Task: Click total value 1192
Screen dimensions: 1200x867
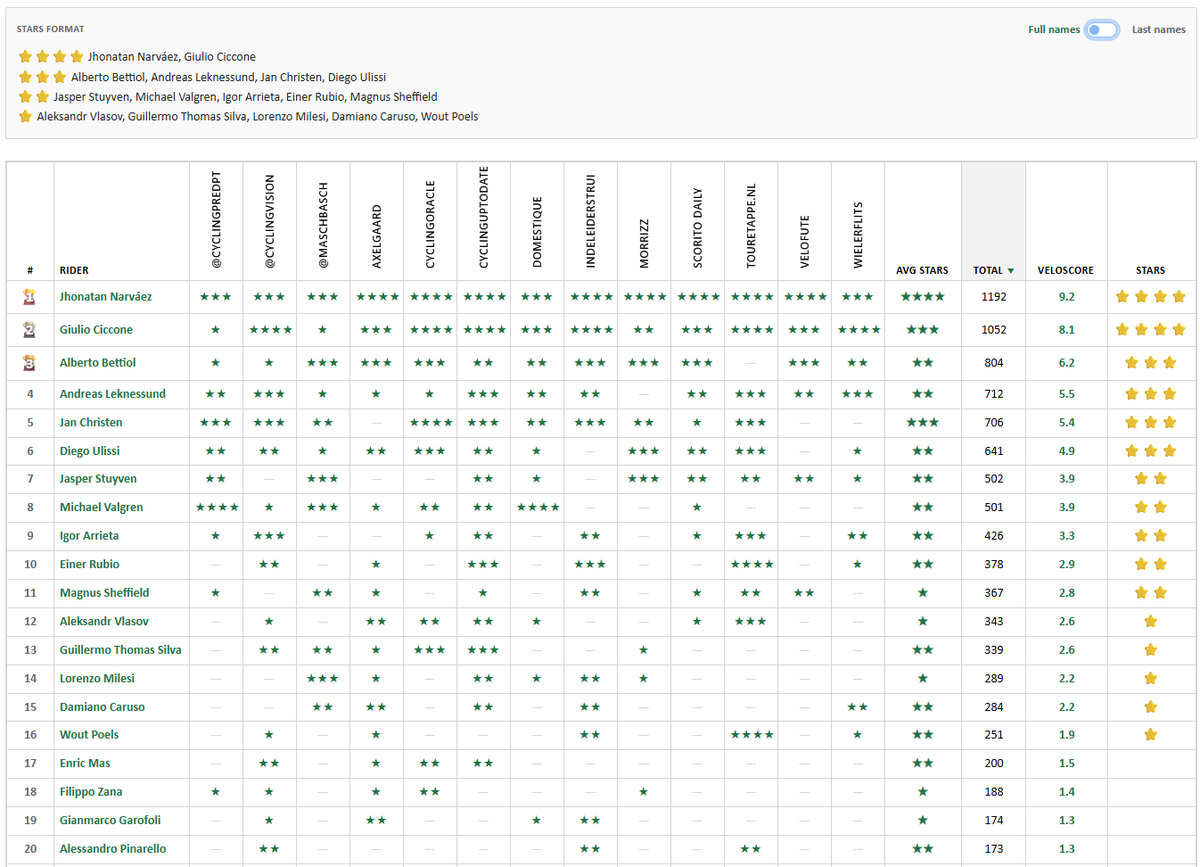Action: [x=994, y=297]
